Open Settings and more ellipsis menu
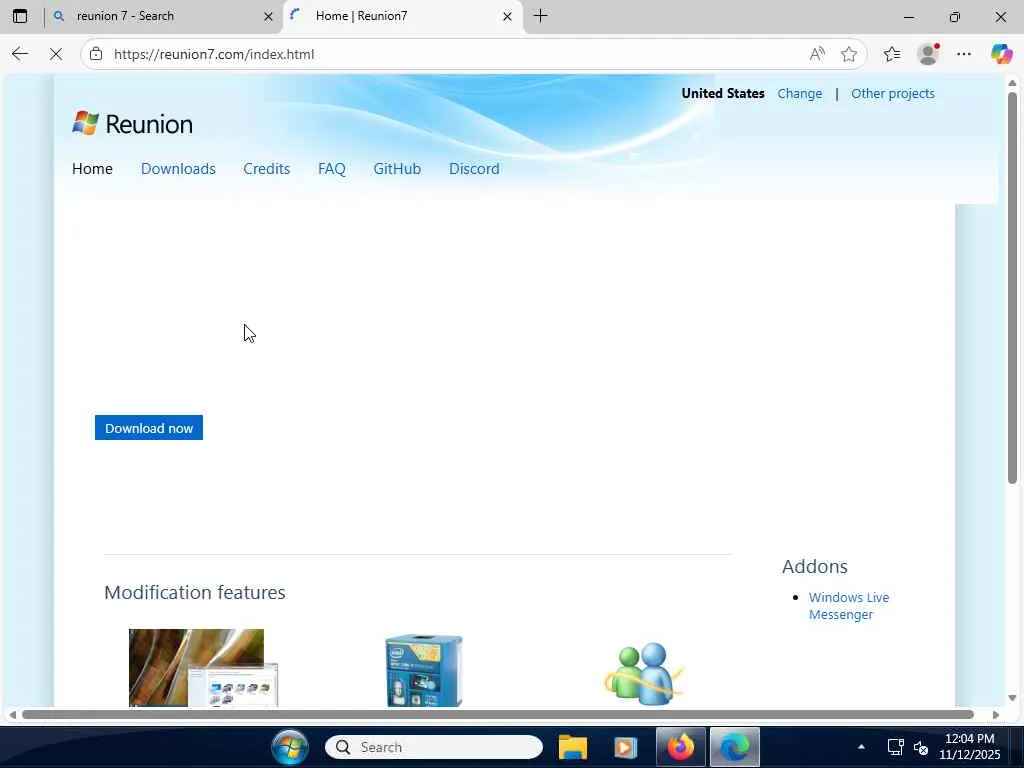This screenshot has height=768, width=1024. coord(963,54)
